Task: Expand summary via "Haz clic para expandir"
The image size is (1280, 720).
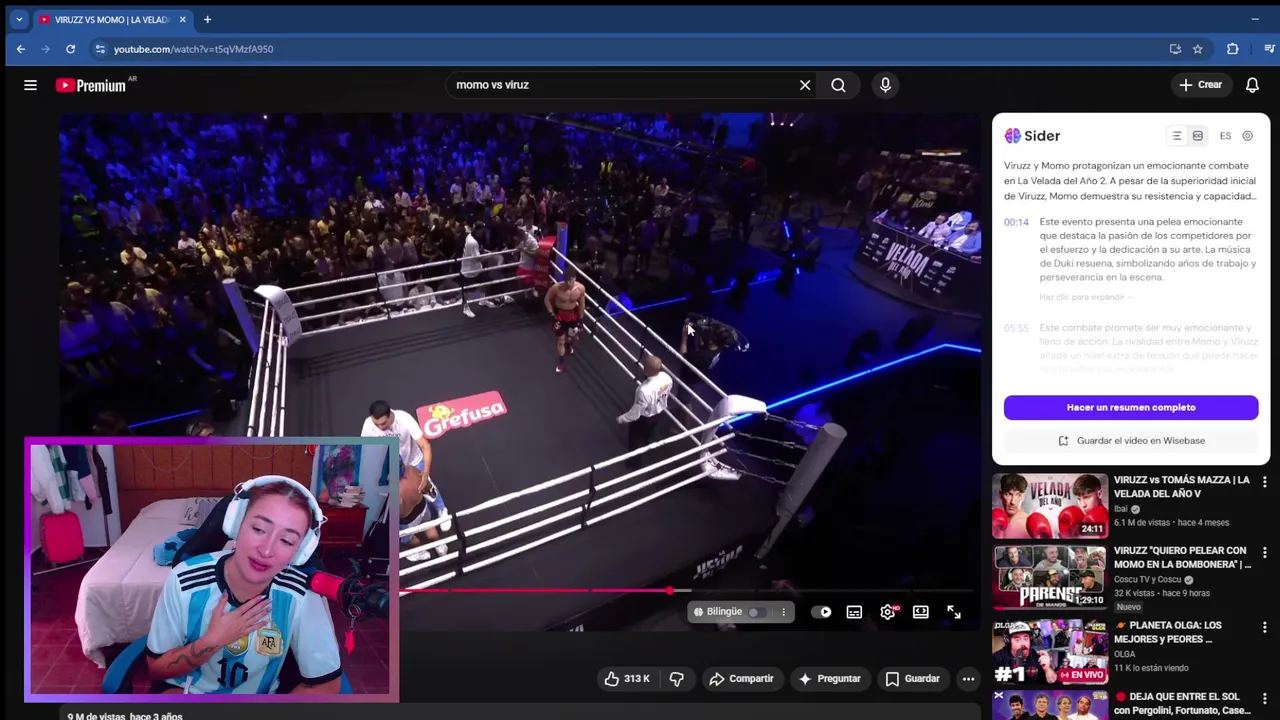Action: 1085,297
